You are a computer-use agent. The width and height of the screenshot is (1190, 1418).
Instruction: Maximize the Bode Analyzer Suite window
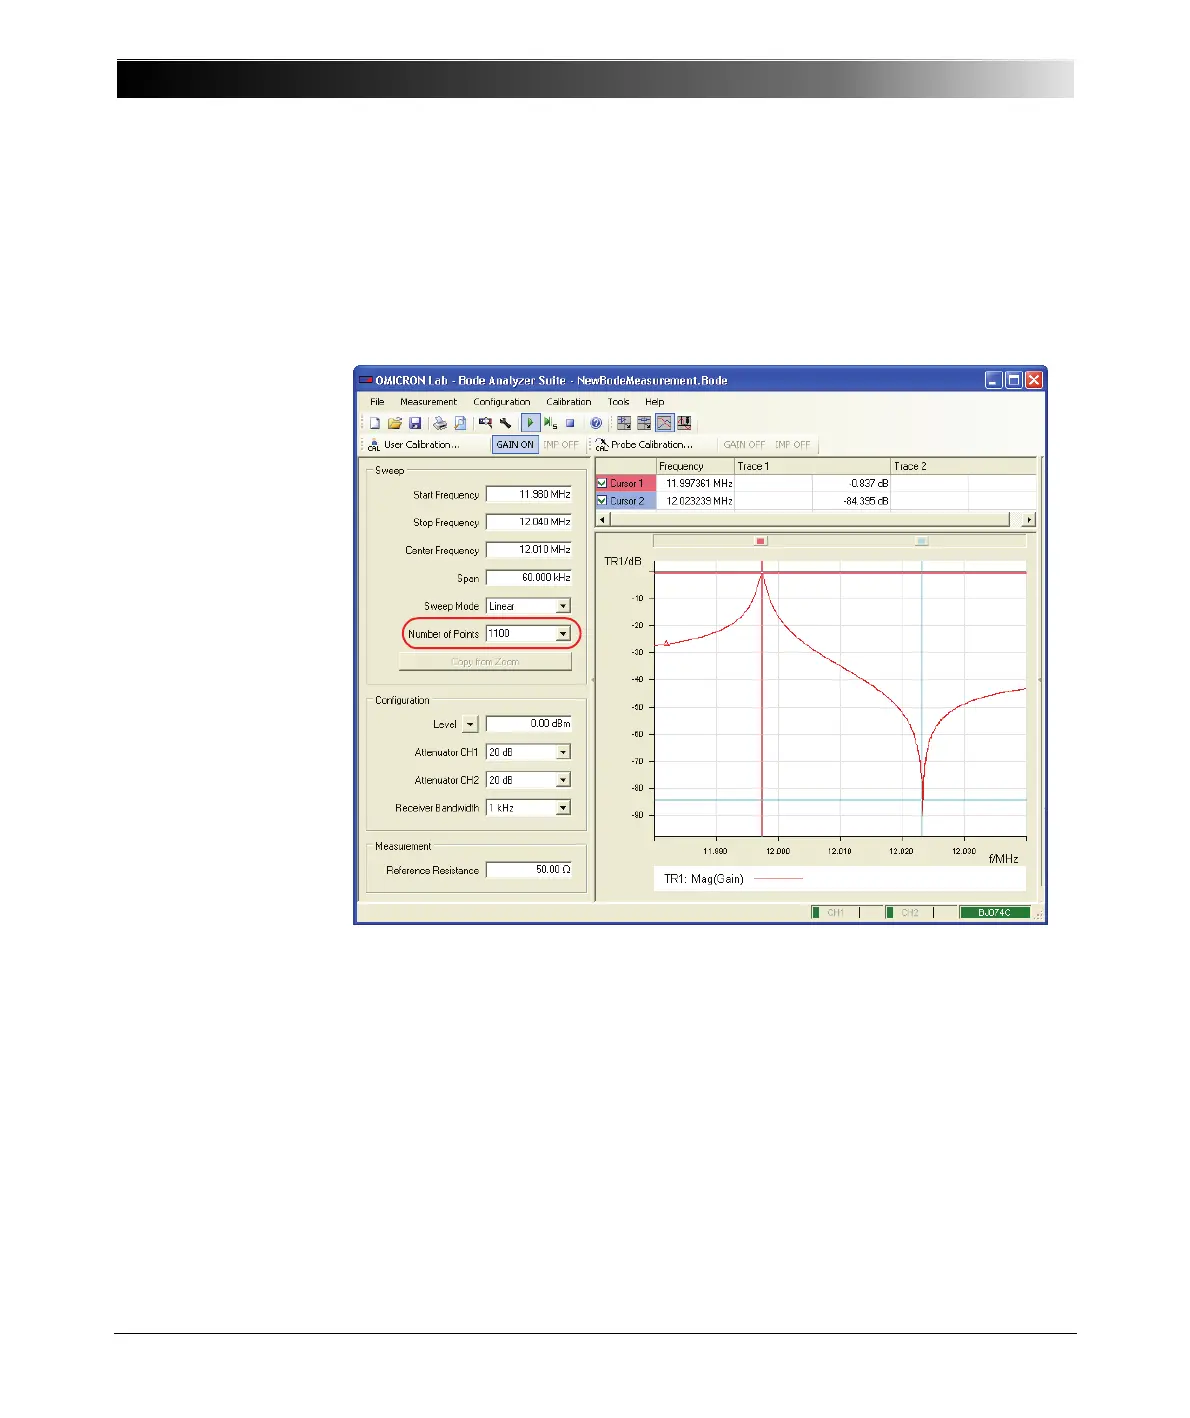[x=1014, y=380]
